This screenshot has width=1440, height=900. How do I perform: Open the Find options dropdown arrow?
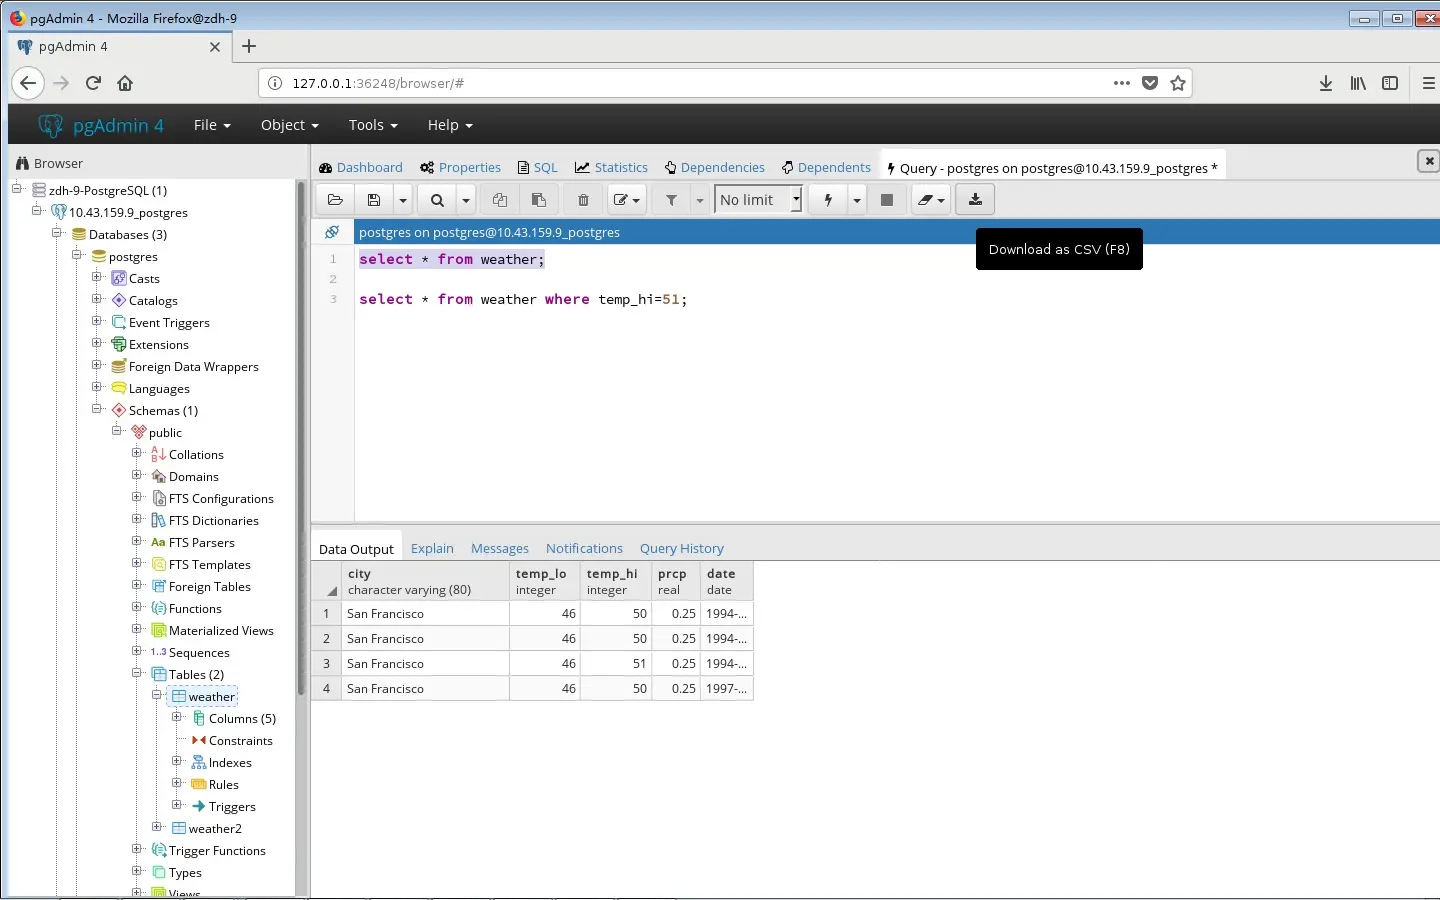tap(466, 200)
